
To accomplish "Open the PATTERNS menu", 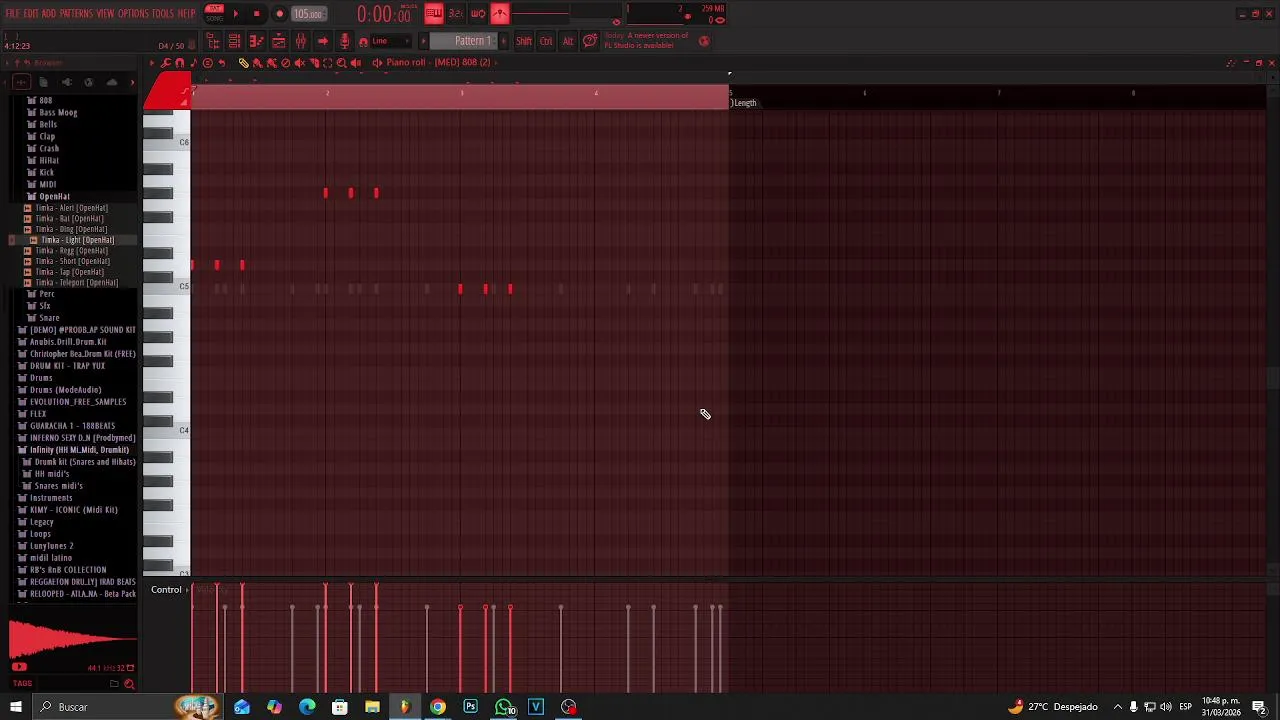I will pos(76,14).
